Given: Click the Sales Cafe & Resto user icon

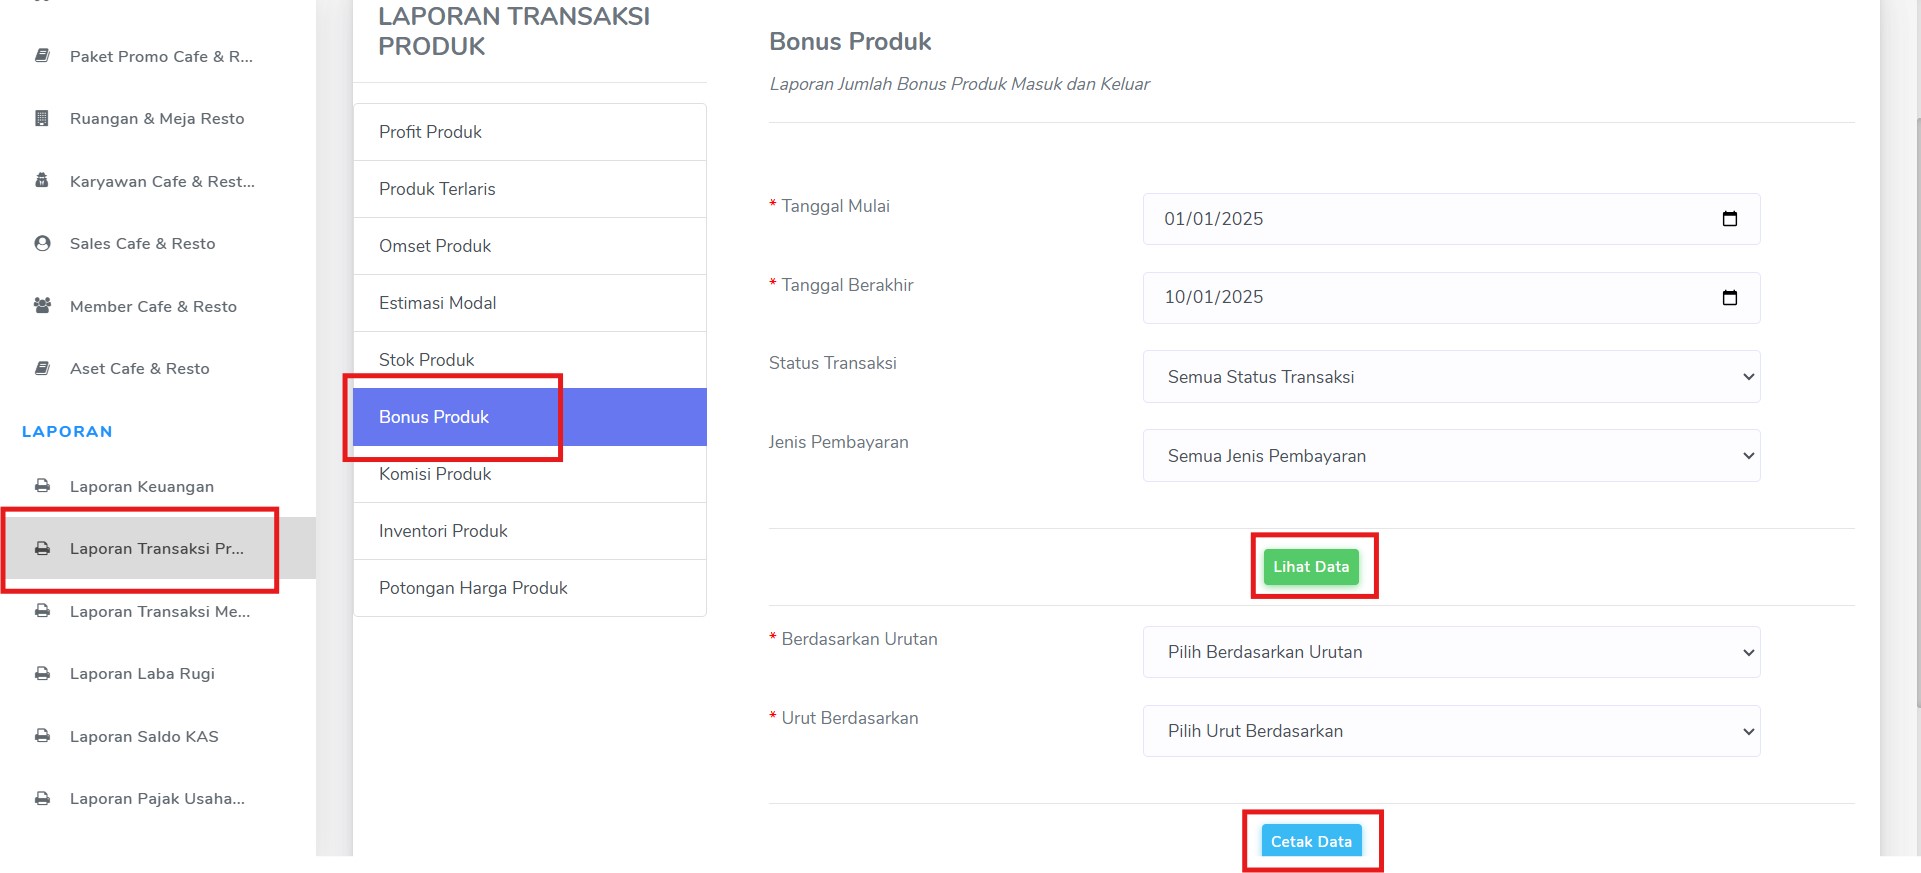Looking at the screenshot, I should click(42, 243).
